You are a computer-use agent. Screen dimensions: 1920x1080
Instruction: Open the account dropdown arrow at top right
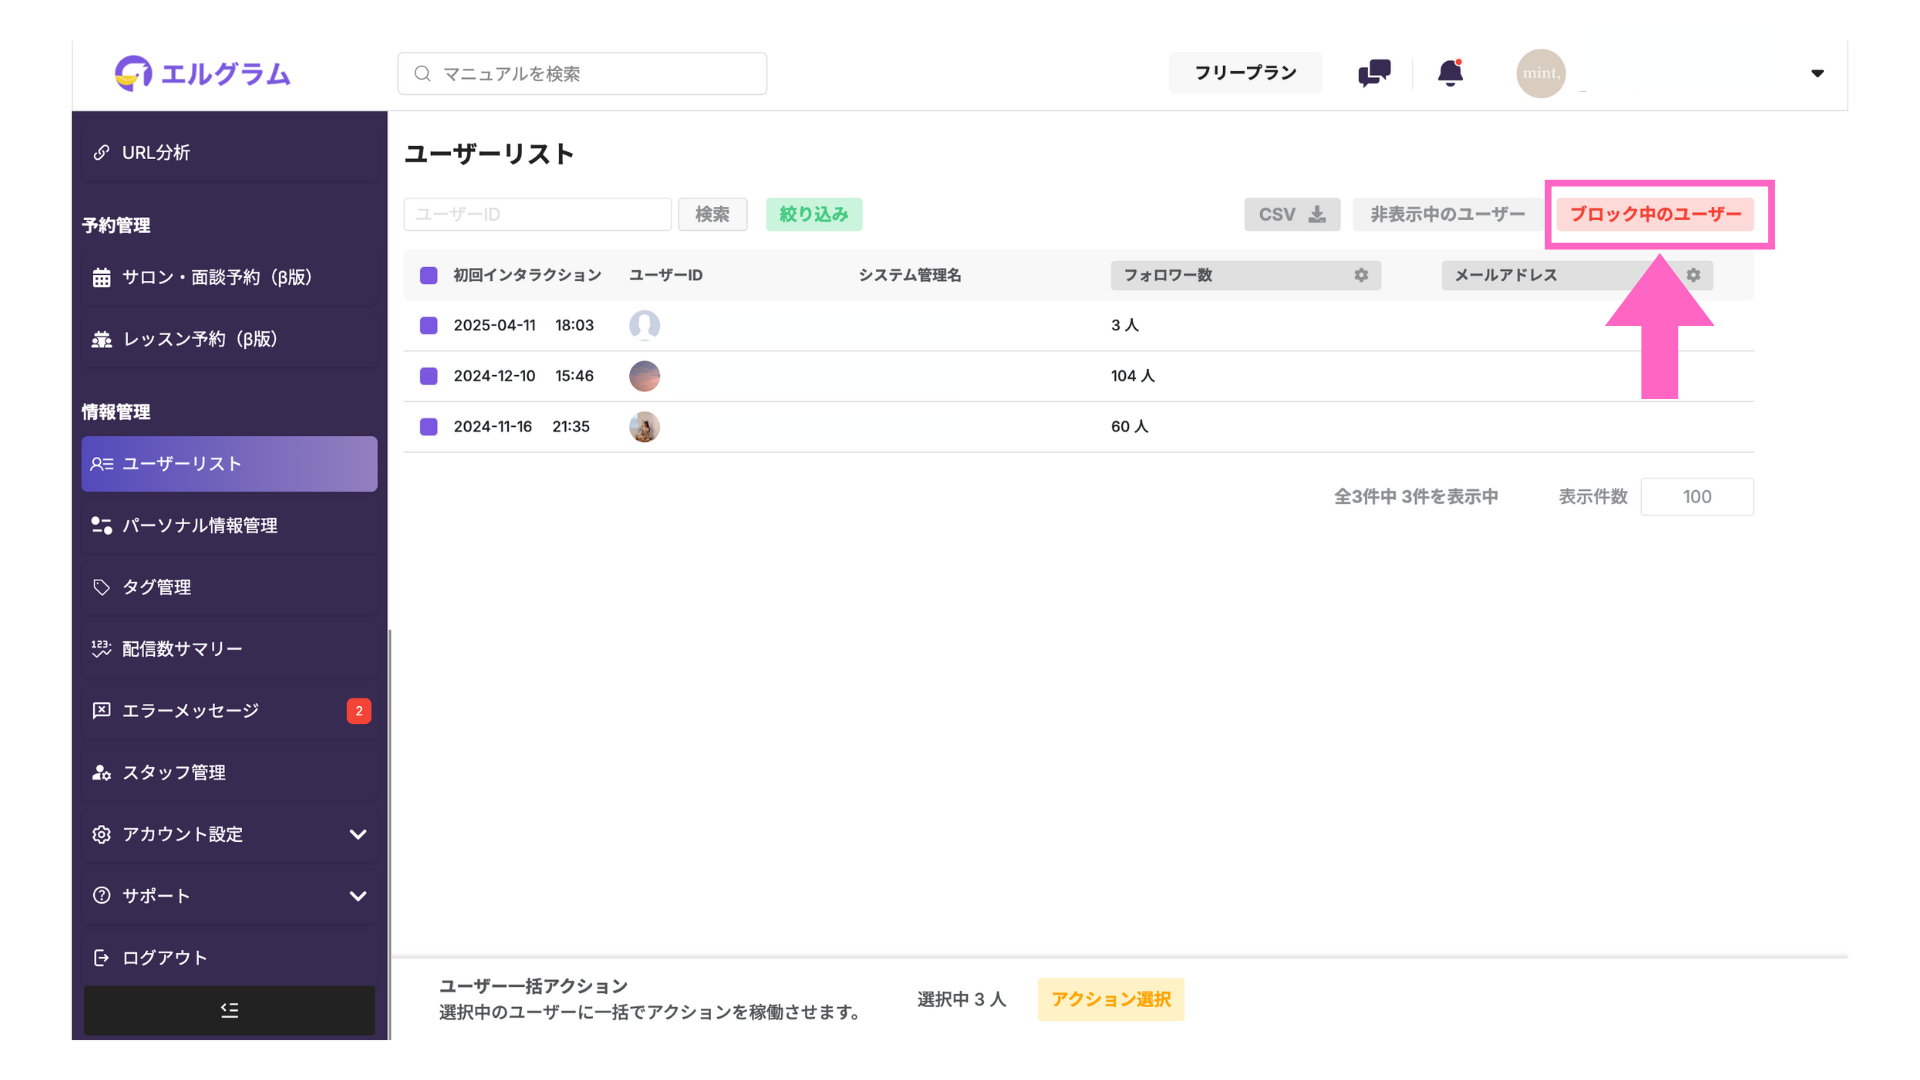tap(1817, 73)
